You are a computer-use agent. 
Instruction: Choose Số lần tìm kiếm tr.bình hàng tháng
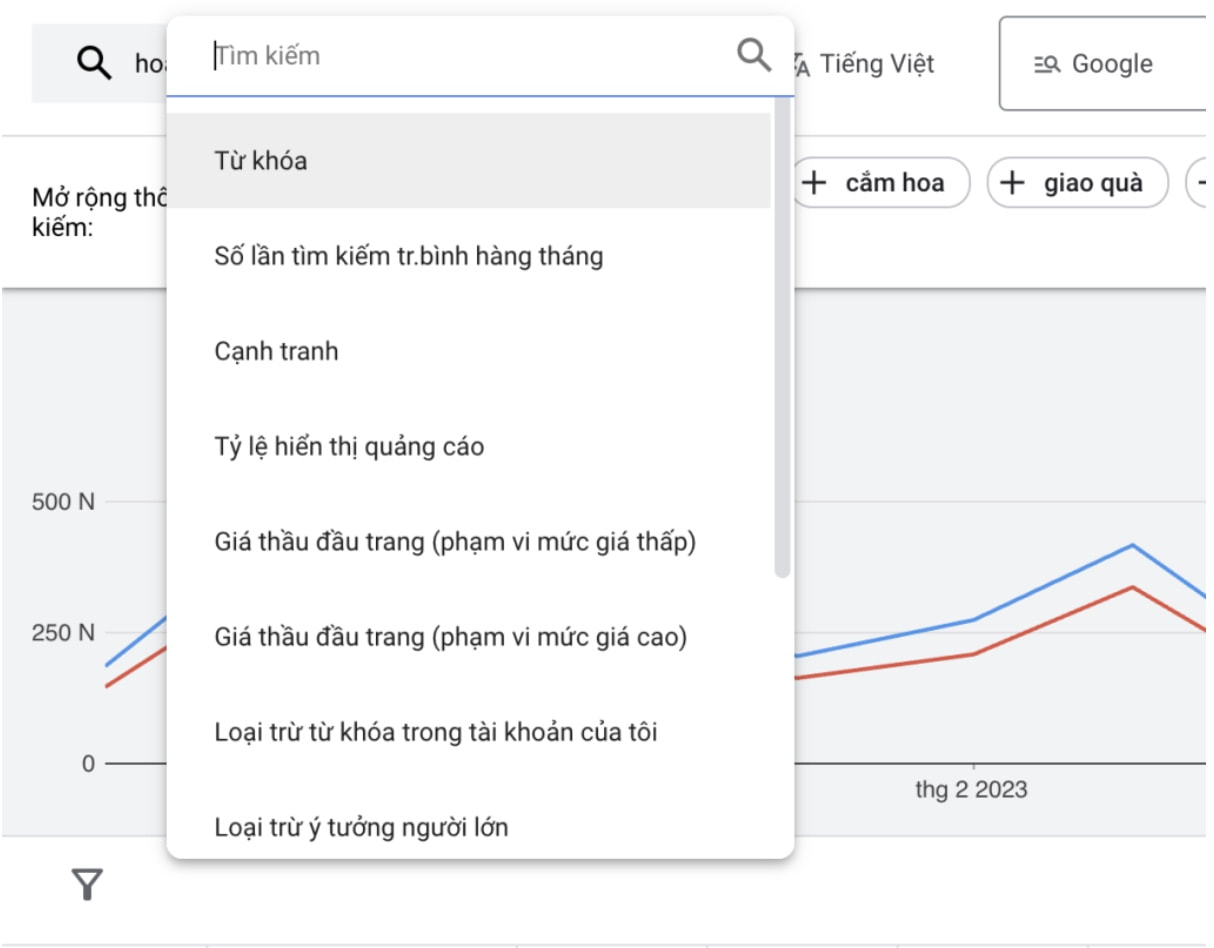tap(468, 257)
